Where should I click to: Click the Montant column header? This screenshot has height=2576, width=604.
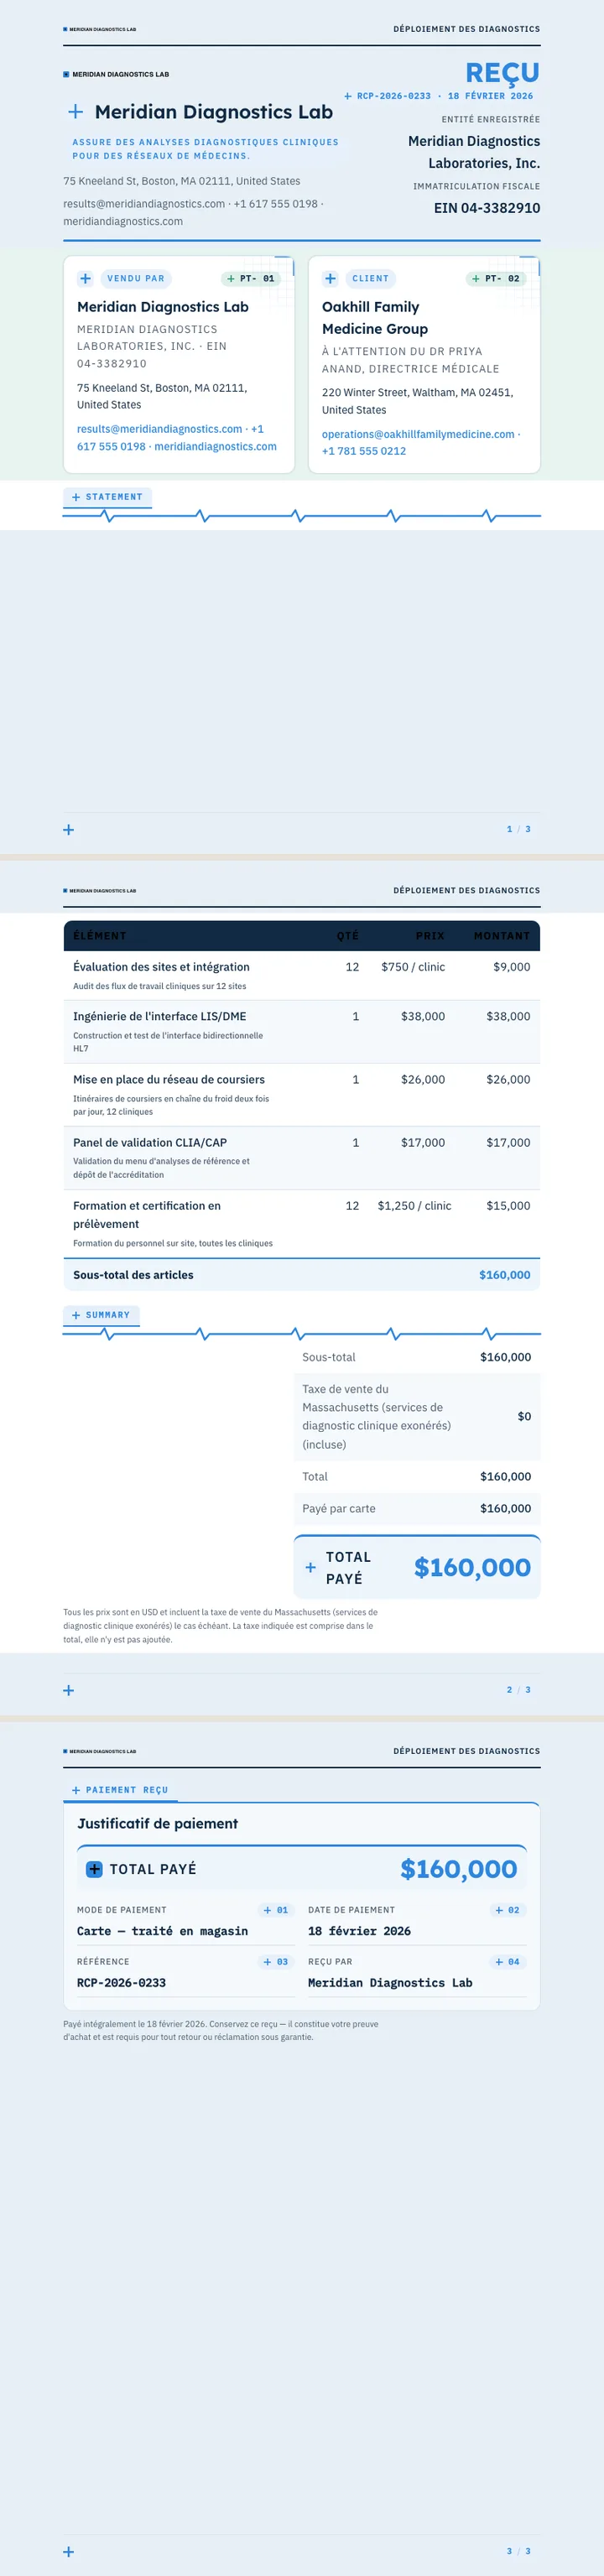pyautogui.click(x=502, y=936)
